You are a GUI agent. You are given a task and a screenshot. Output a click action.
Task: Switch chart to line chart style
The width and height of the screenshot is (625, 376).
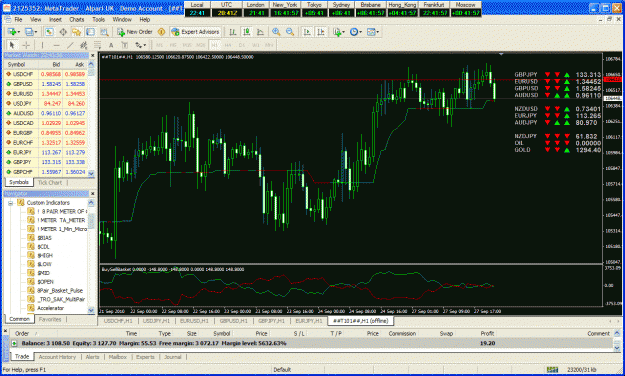tap(260, 32)
